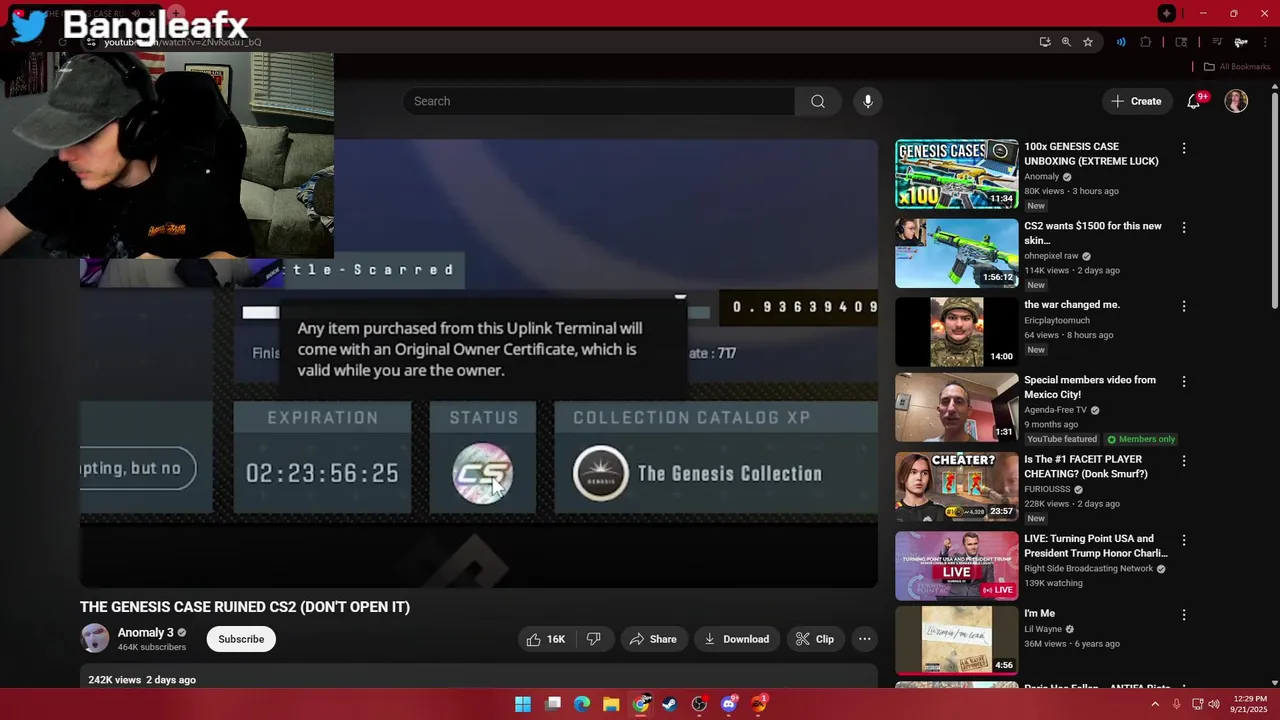Open Anomaly 3 channel name link
1280x720 pixels.
[x=146, y=632]
